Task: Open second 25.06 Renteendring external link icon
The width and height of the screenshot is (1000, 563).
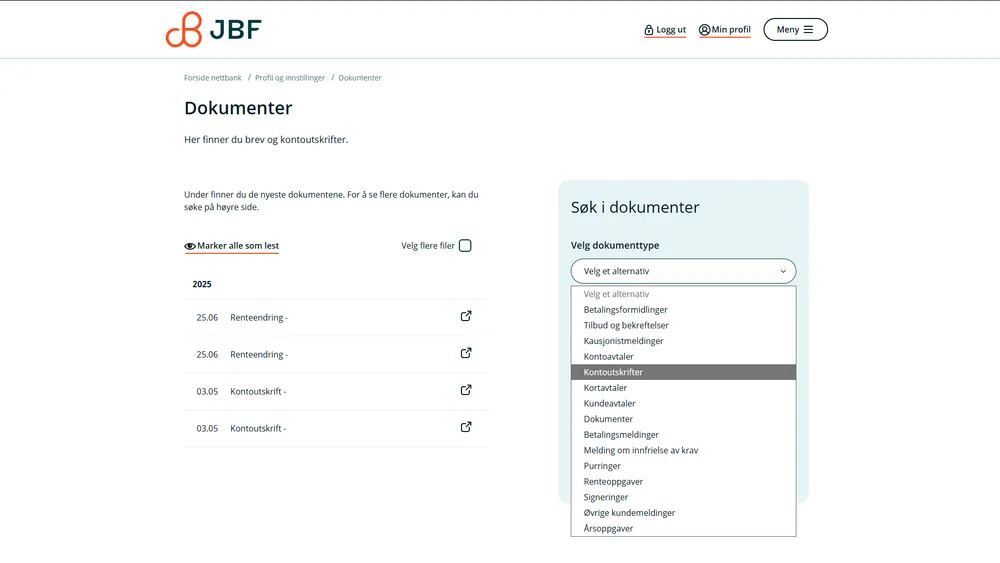Action: 466,353
